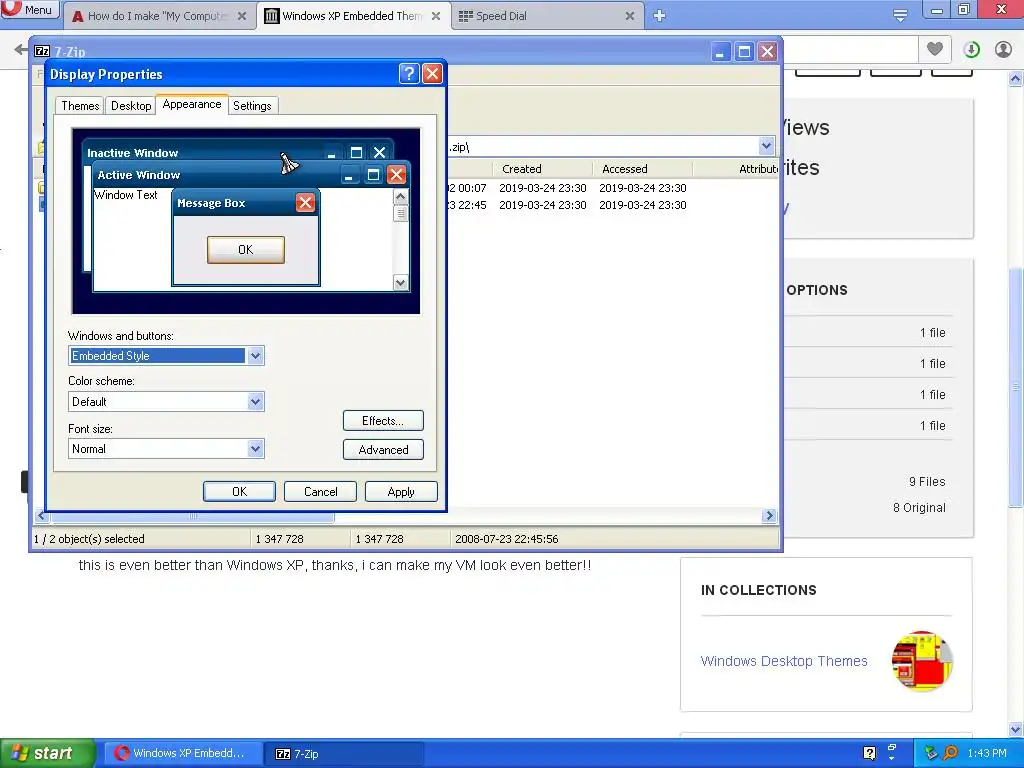This screenshot has height=768, width=1024.
Task: Expand the Windows and buttons dropdown
Action: [255, 356]
